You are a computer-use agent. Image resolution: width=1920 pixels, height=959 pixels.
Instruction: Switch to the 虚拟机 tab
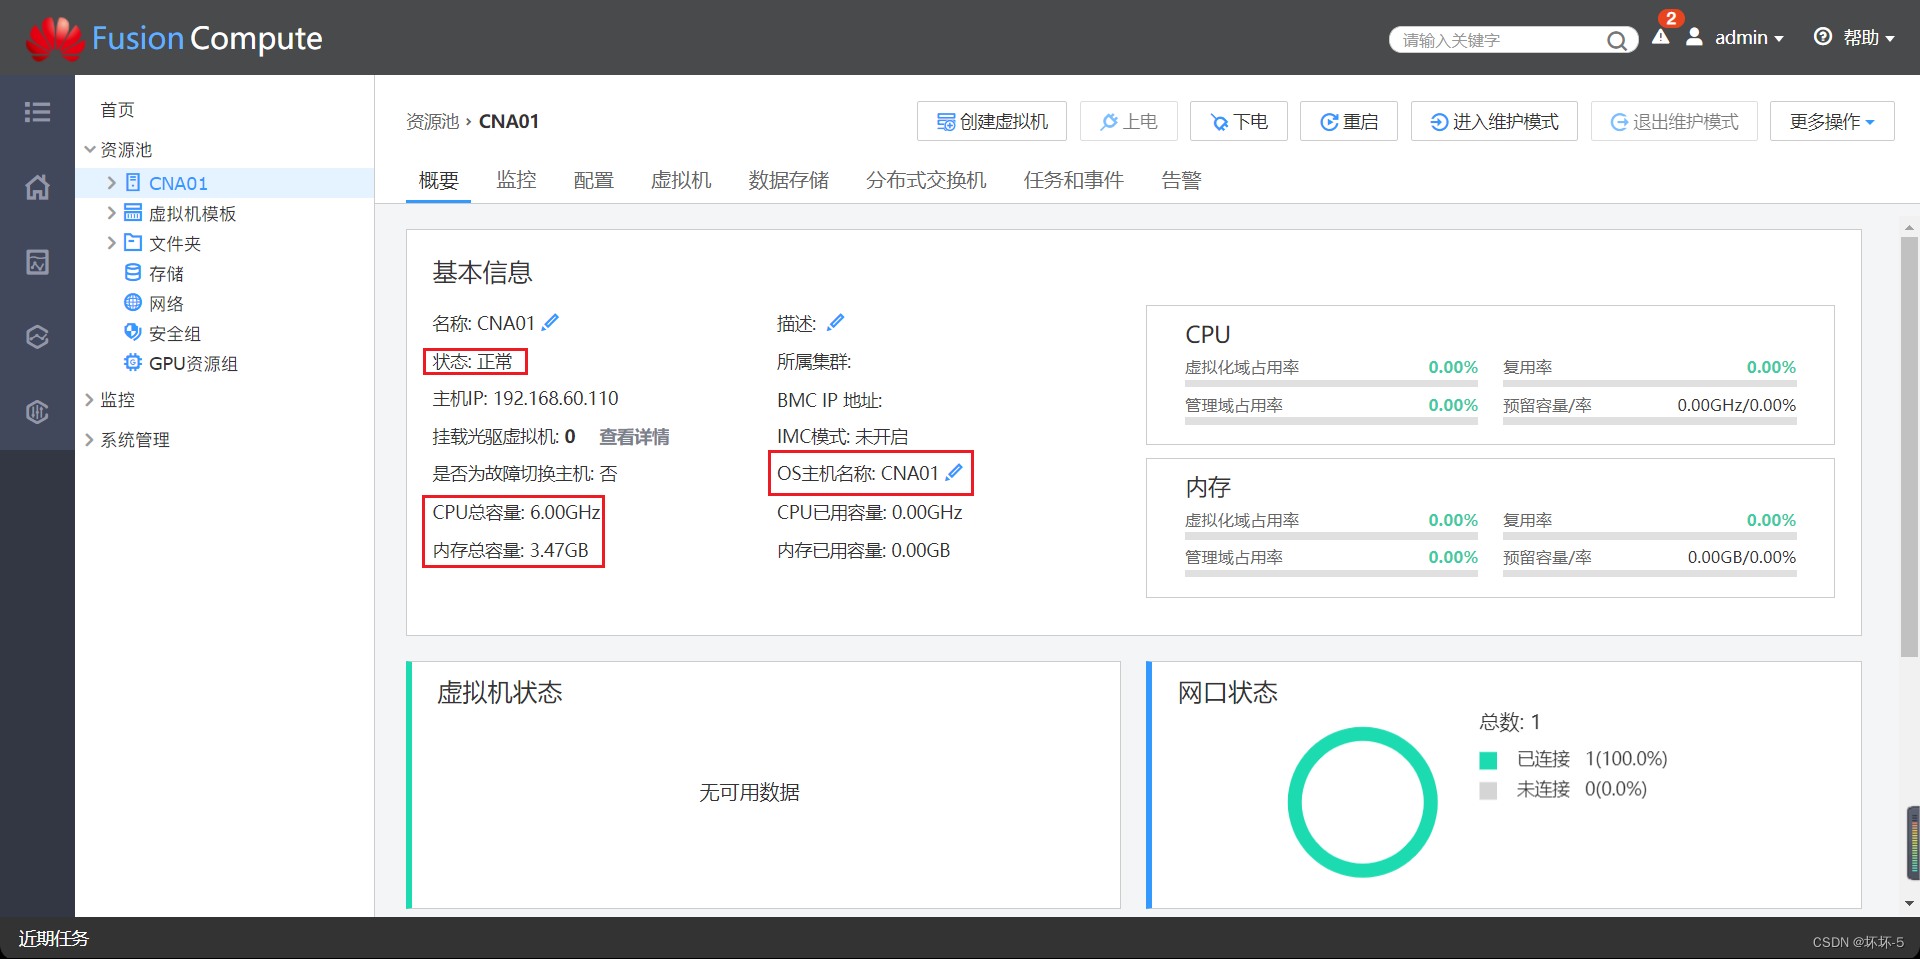[x=681, y=180]
